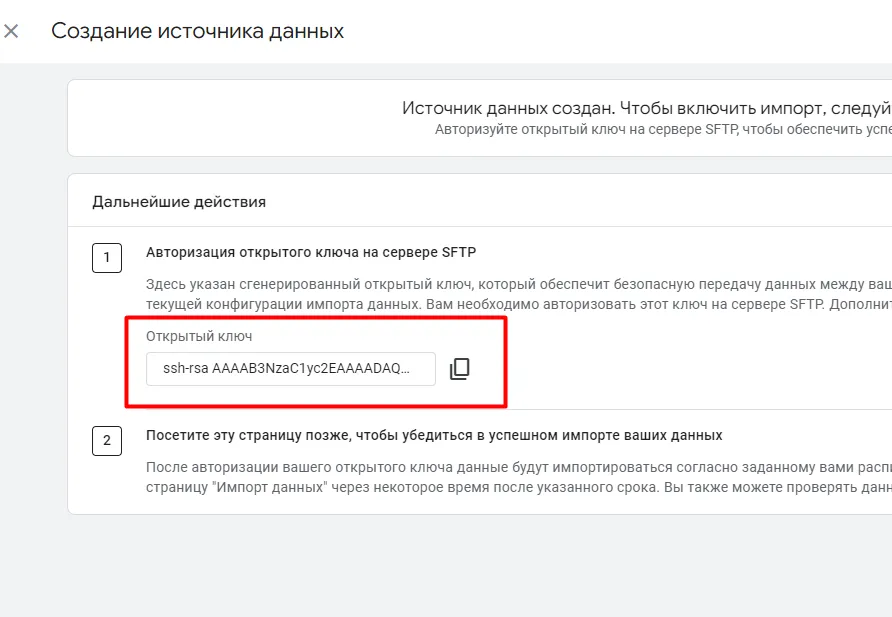The image size is (892, 617).
Task: Select the ssh-rsa public key field
Action: point(291,369)
